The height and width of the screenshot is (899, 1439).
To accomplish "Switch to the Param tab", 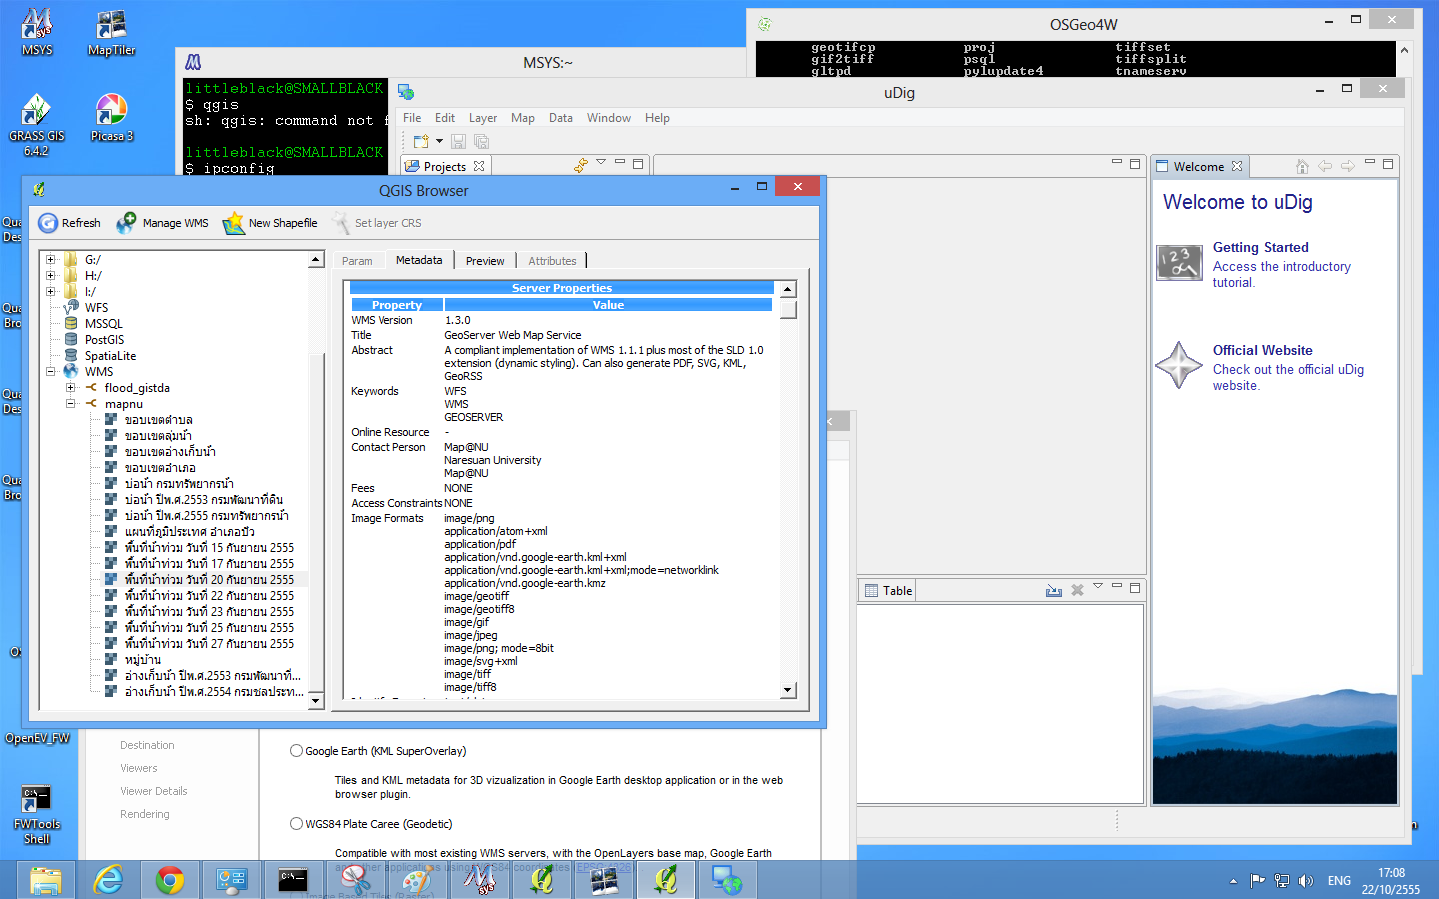I will [357, 261].
